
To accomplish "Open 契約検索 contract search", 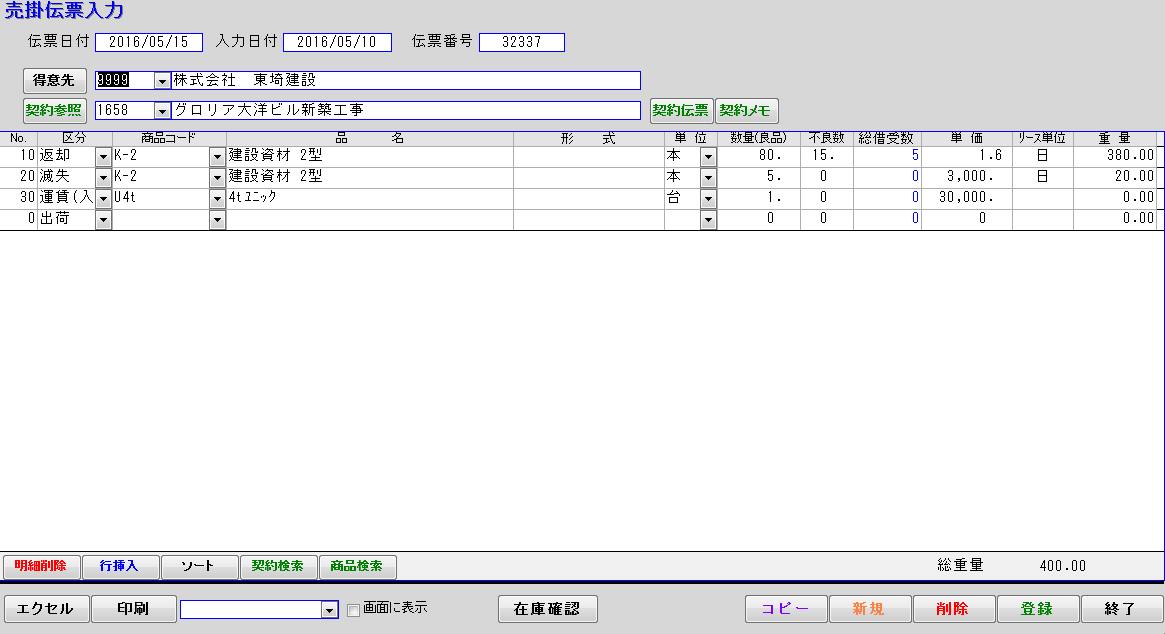I will (278, 567).
